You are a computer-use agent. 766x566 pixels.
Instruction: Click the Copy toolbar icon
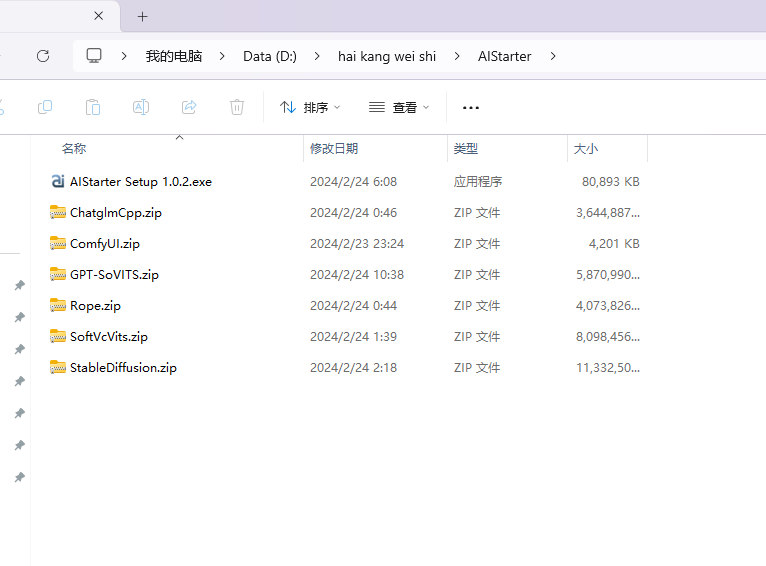45,107
